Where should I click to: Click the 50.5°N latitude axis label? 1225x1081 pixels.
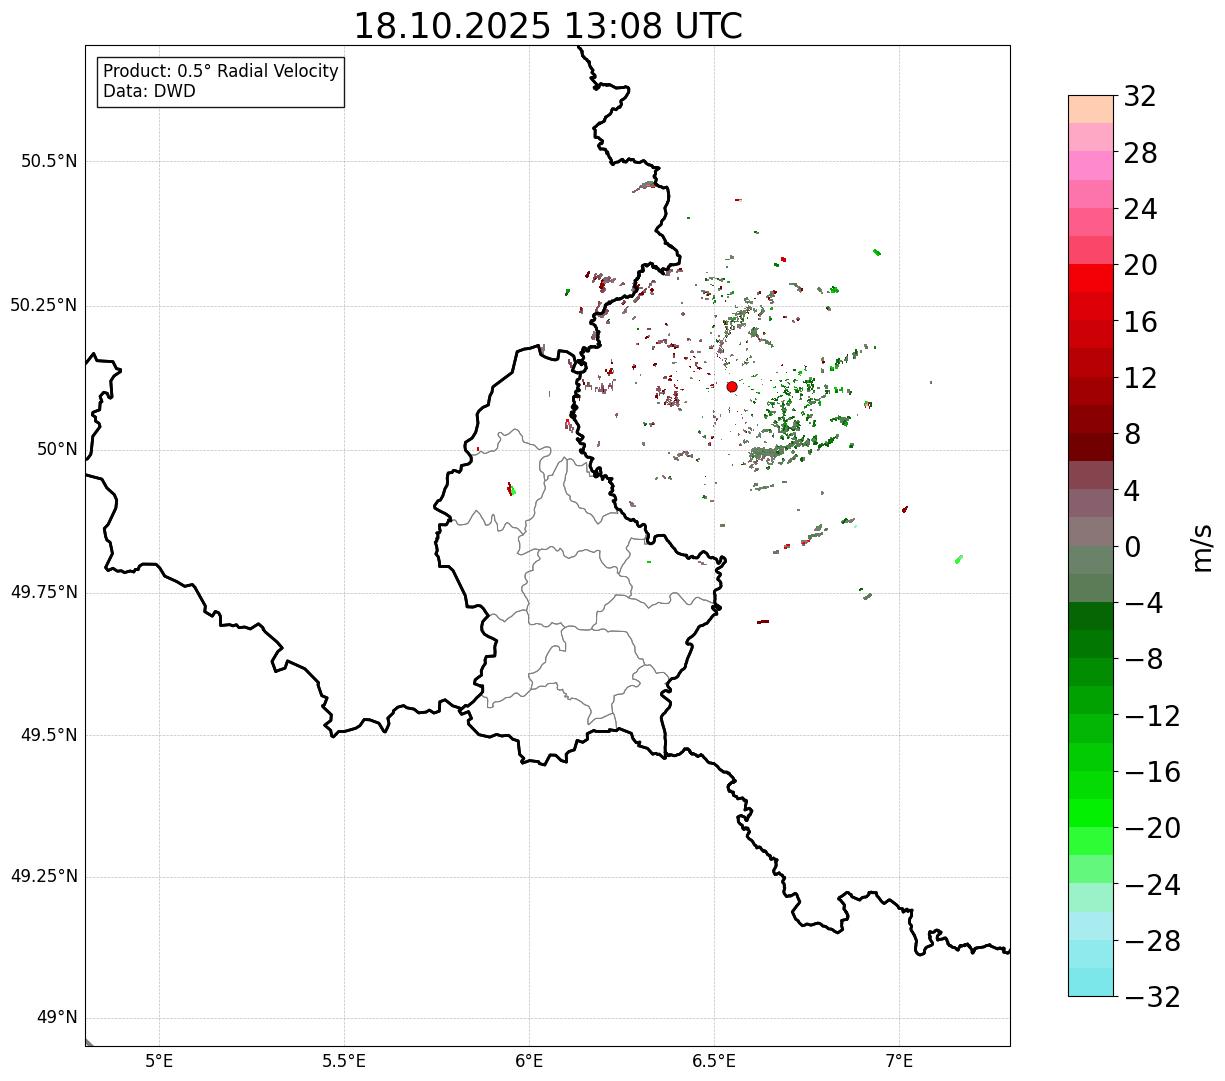coord(49,161)
